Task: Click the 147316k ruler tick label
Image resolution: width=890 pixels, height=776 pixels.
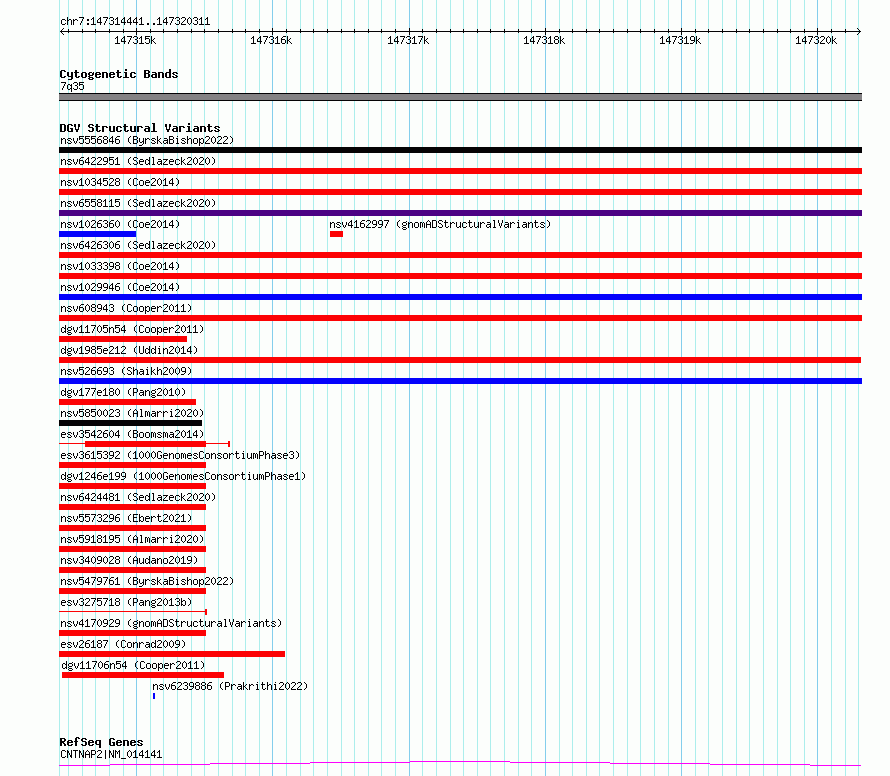Action: coord(271,40)
